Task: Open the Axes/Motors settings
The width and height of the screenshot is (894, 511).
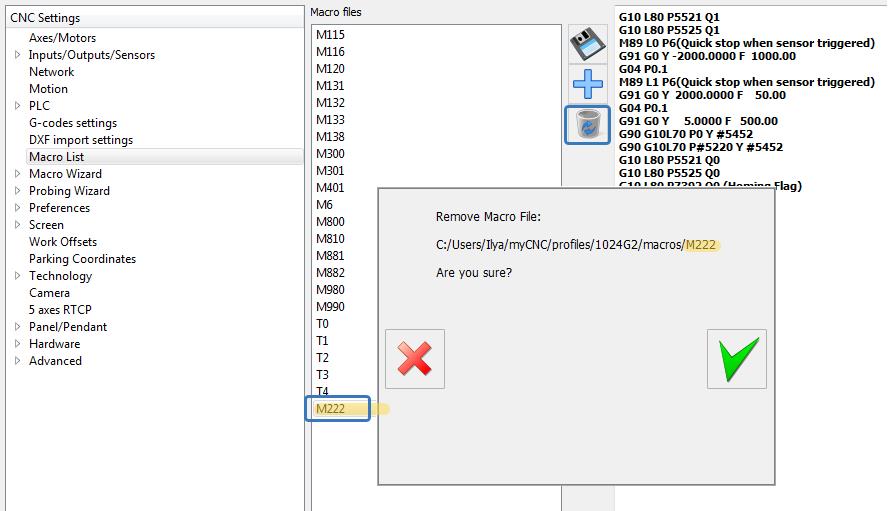Action: point(62,38)
